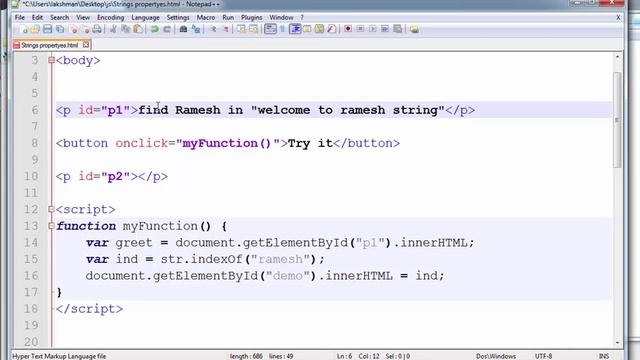This screenshot has height=360, width=640.
Task: Toggle the indent guide toolbar icon
Action: coord(295,29)
